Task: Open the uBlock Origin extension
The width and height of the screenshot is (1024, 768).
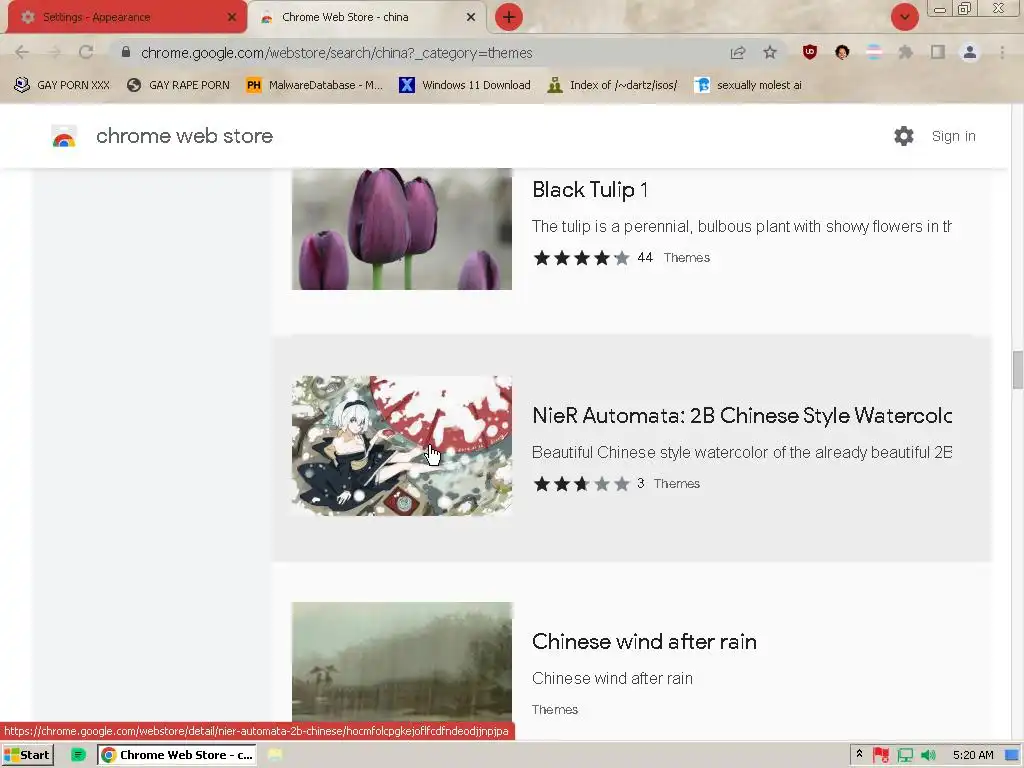Action: tap(810, 52)
